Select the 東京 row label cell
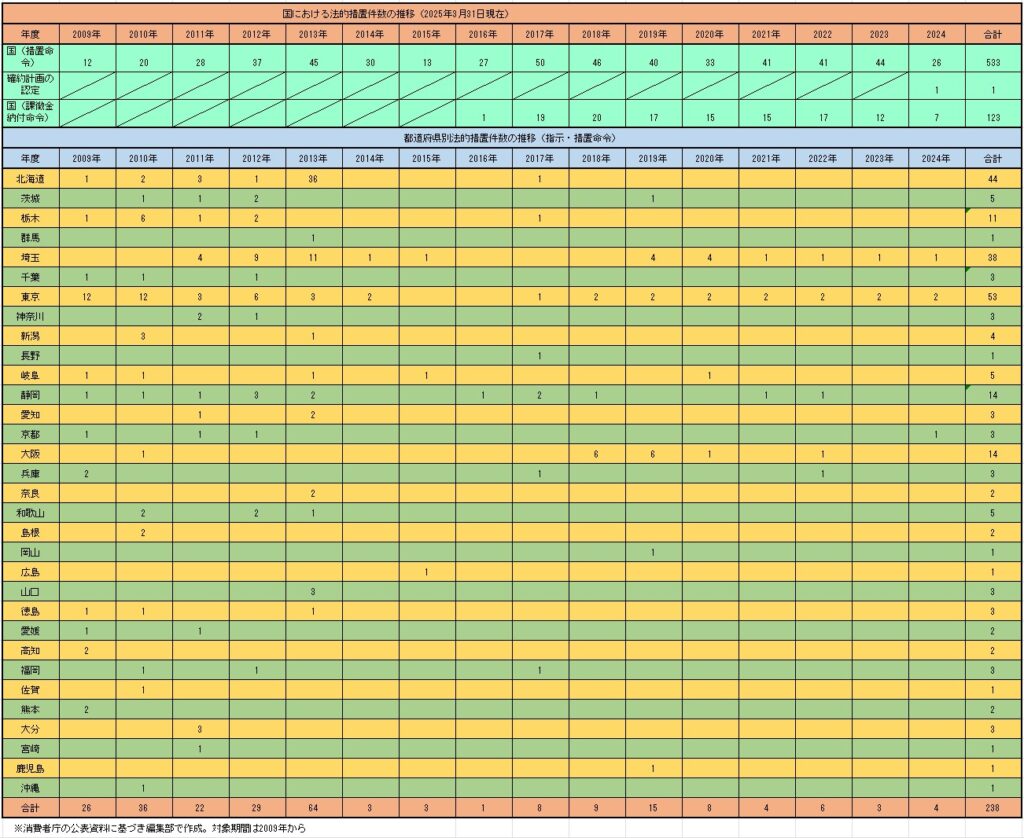Screen dimensions: 1024x838 coord(30,296)
